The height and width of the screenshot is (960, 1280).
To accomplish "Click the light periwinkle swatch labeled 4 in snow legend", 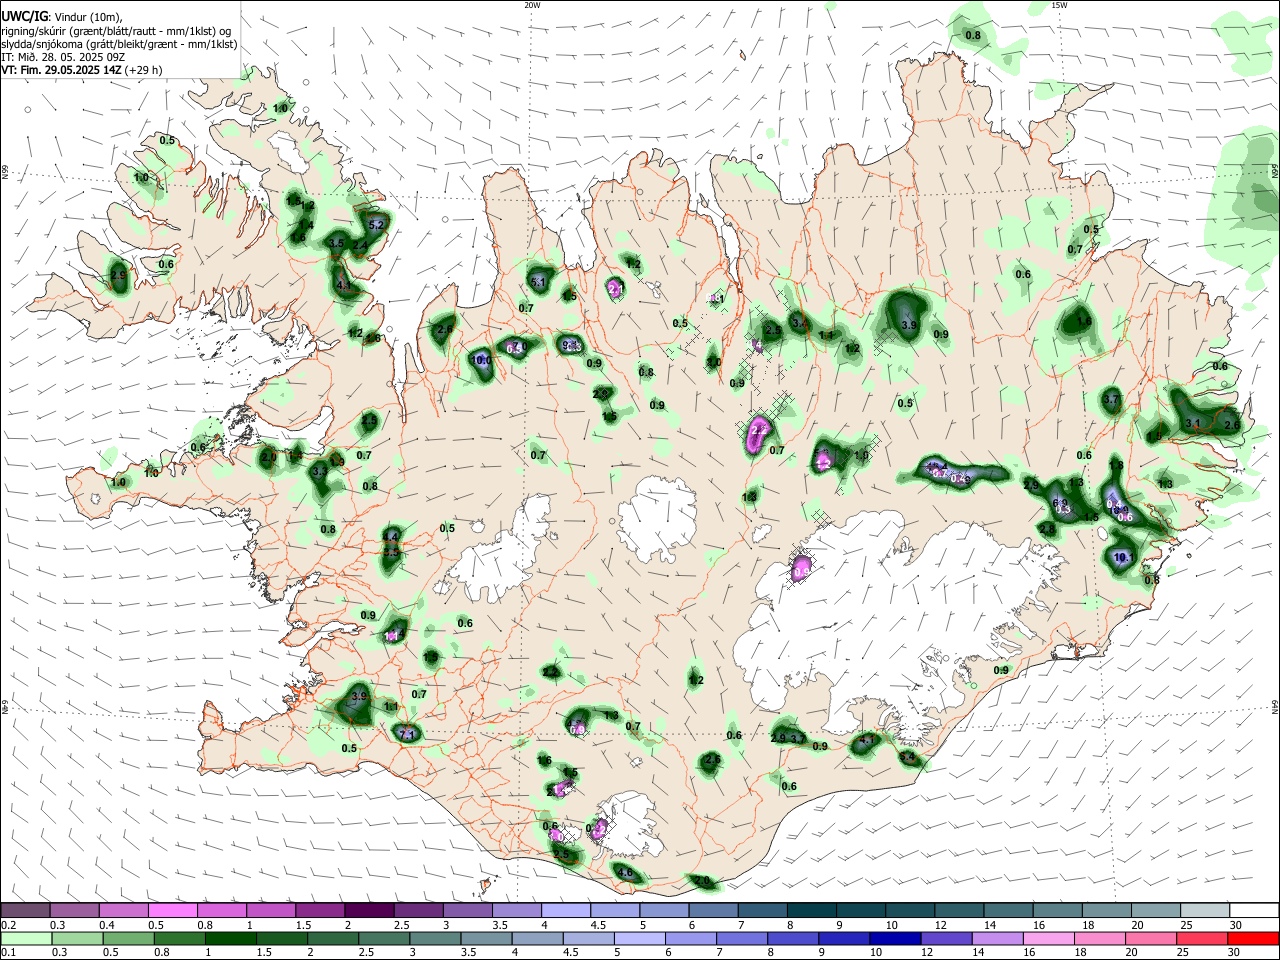I will [x=566, y=910].
